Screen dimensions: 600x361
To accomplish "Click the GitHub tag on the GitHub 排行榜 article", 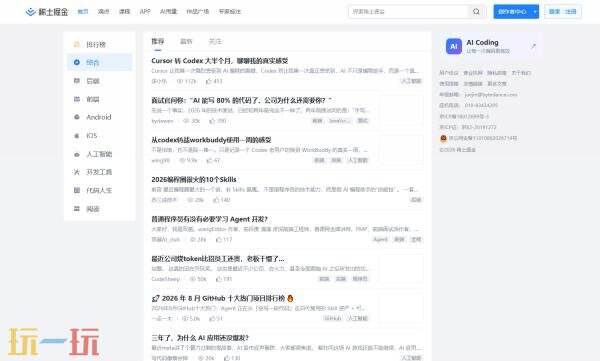I will (333, 319).
